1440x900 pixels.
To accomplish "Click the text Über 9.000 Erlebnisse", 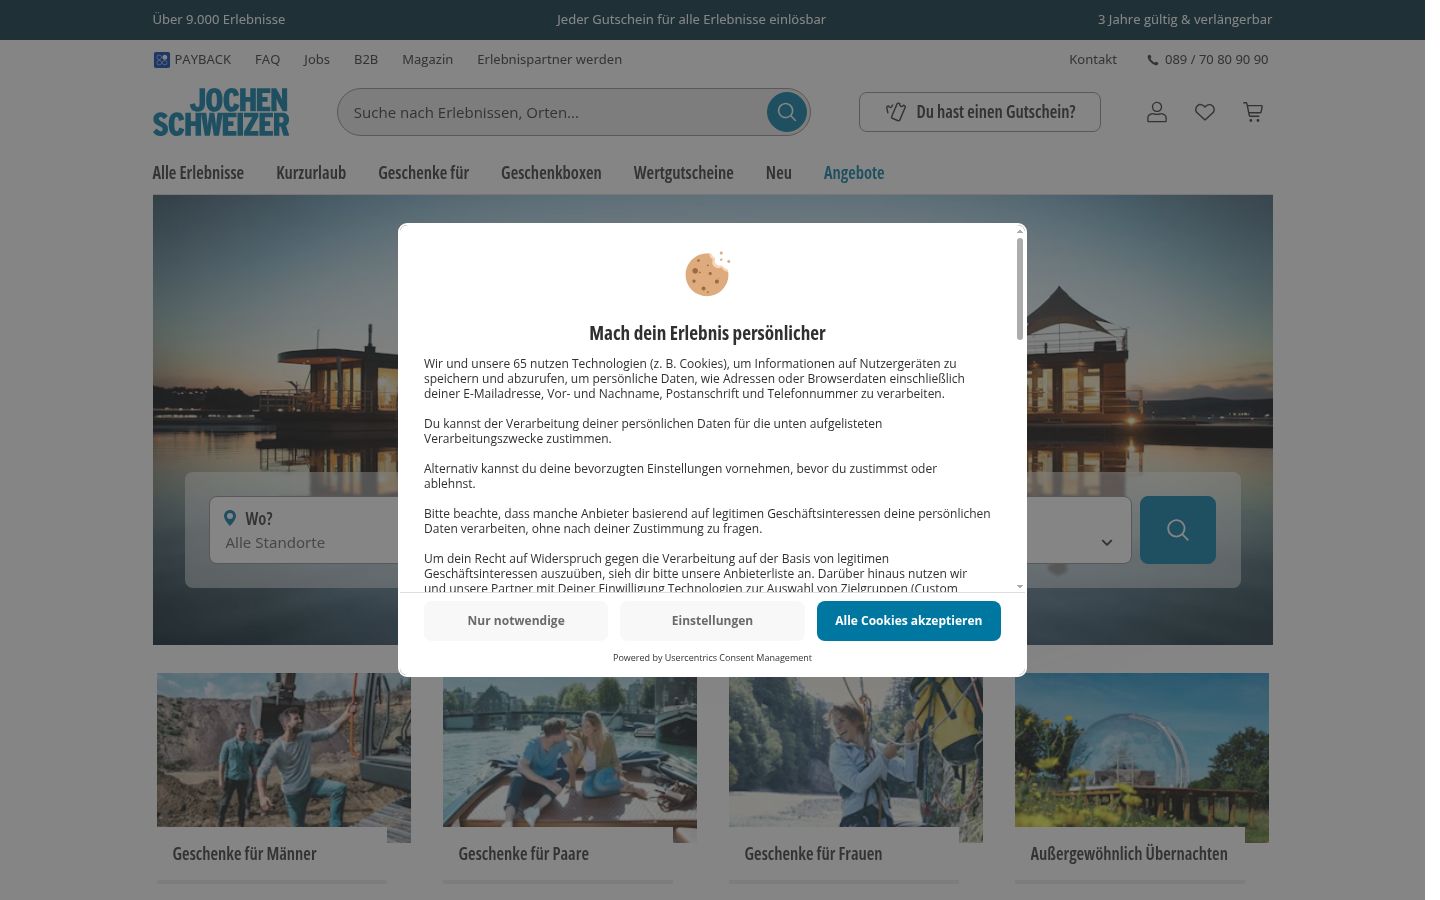I will click(219, 20).
